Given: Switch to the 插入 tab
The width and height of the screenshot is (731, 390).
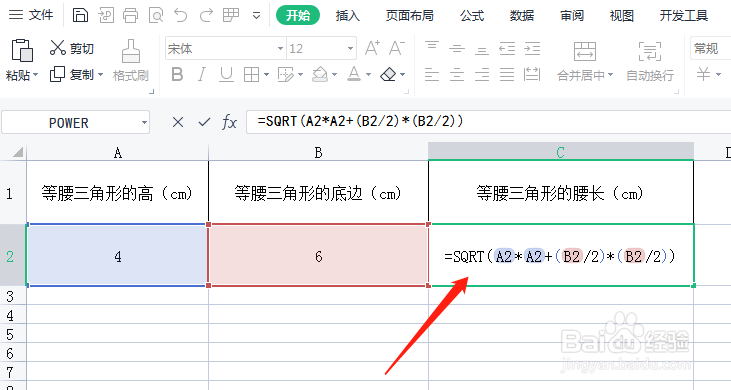Looking at the screenshot, I should coord(348,16).
